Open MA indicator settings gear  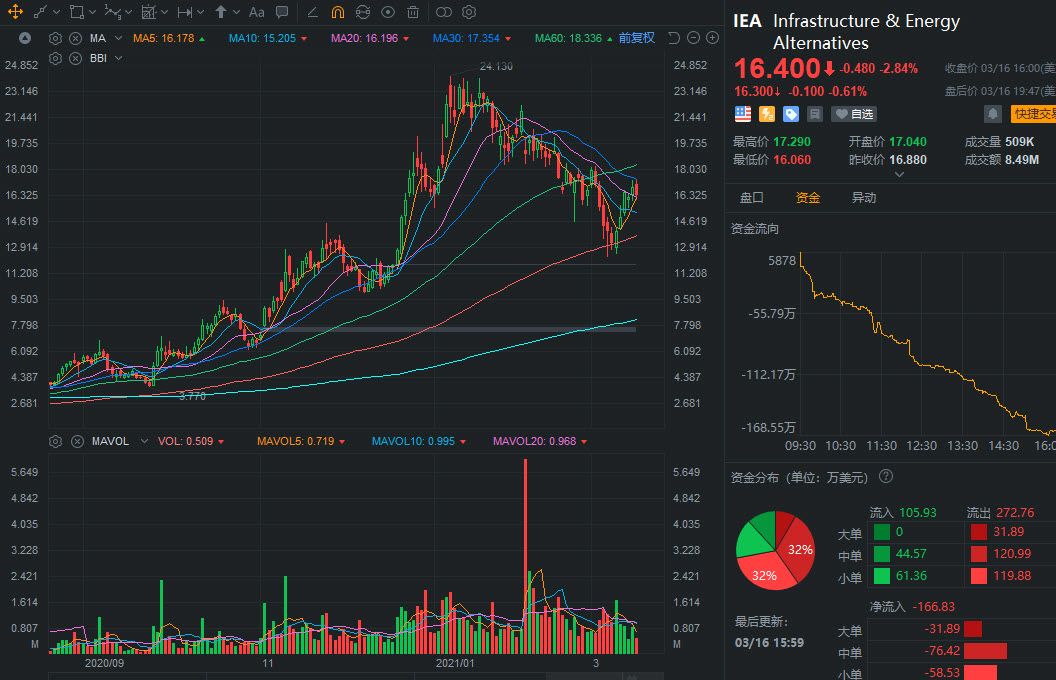(x=56, y=38)
